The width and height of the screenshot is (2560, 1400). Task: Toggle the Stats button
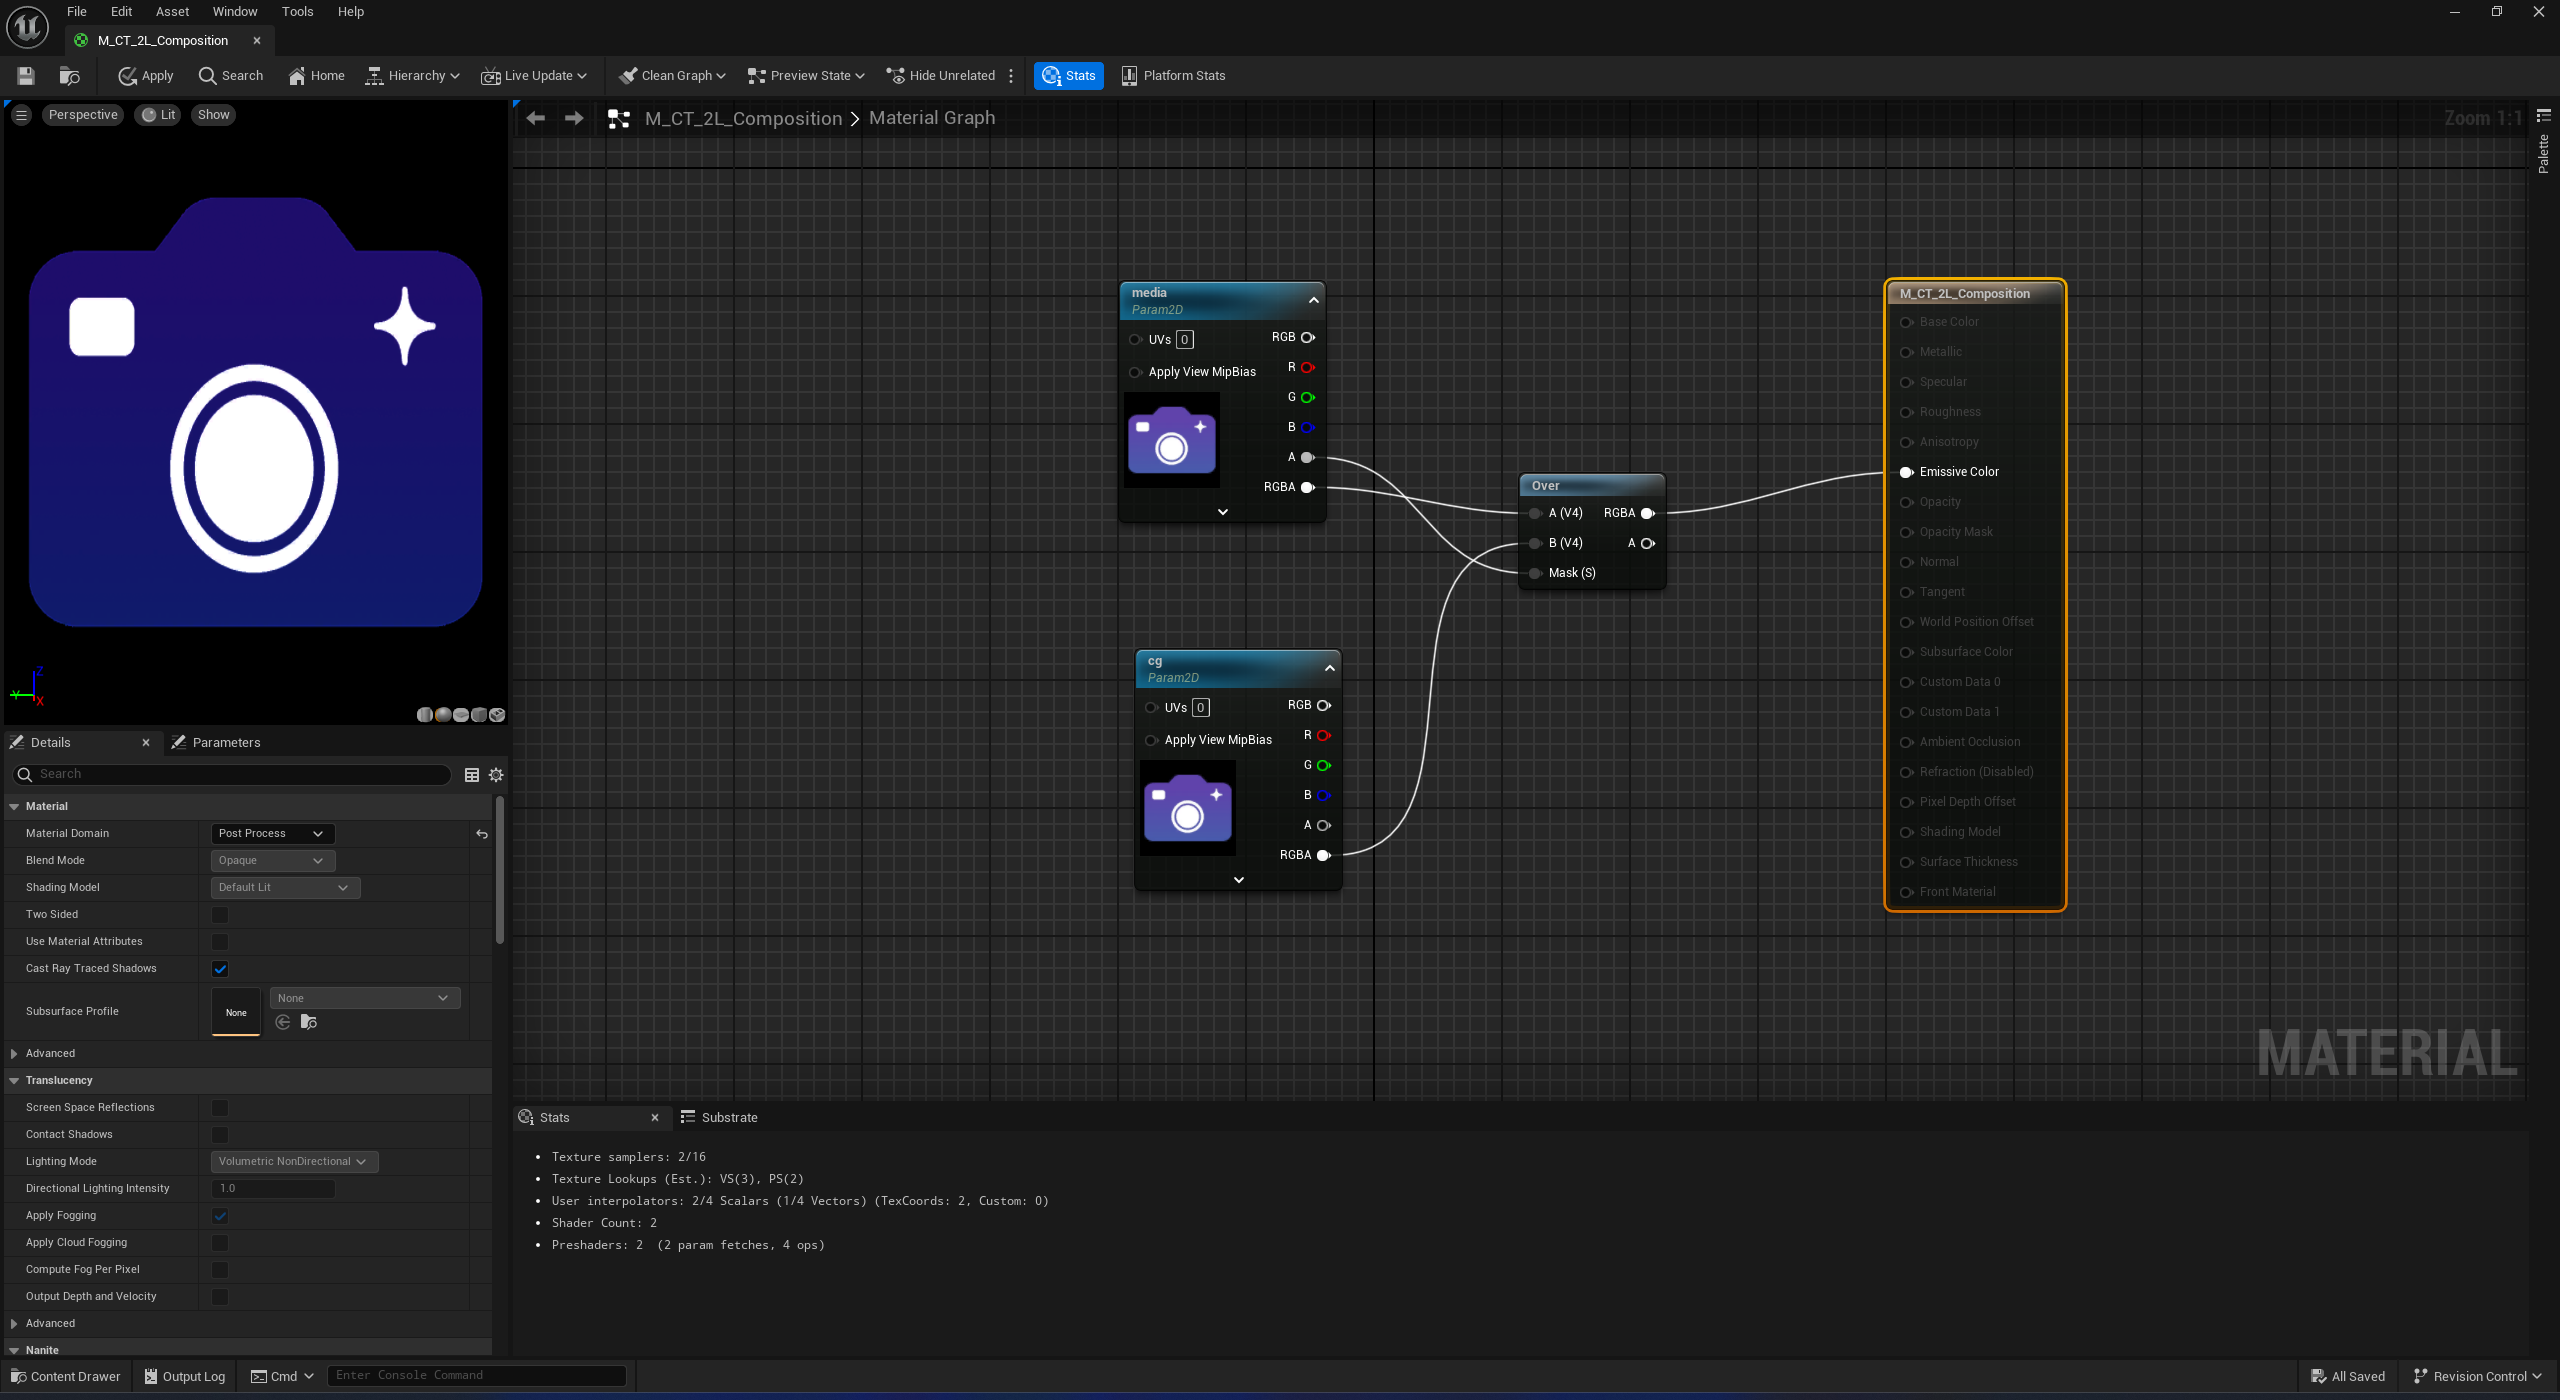pyautogui.click(x=1068, y=76)
